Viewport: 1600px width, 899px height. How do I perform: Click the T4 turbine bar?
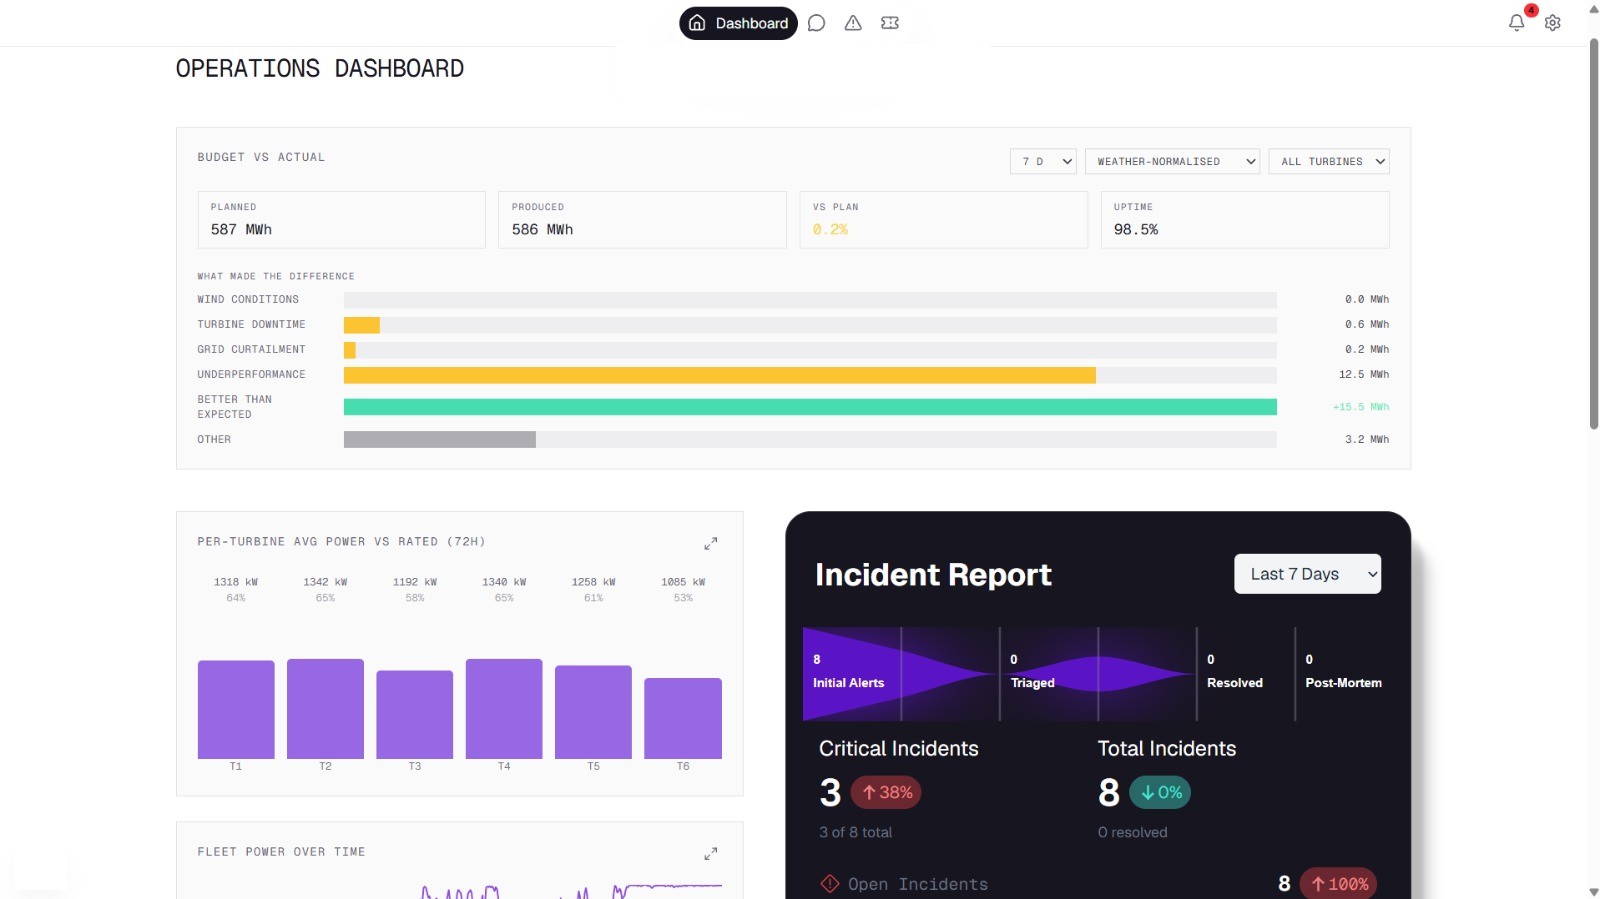504,708
